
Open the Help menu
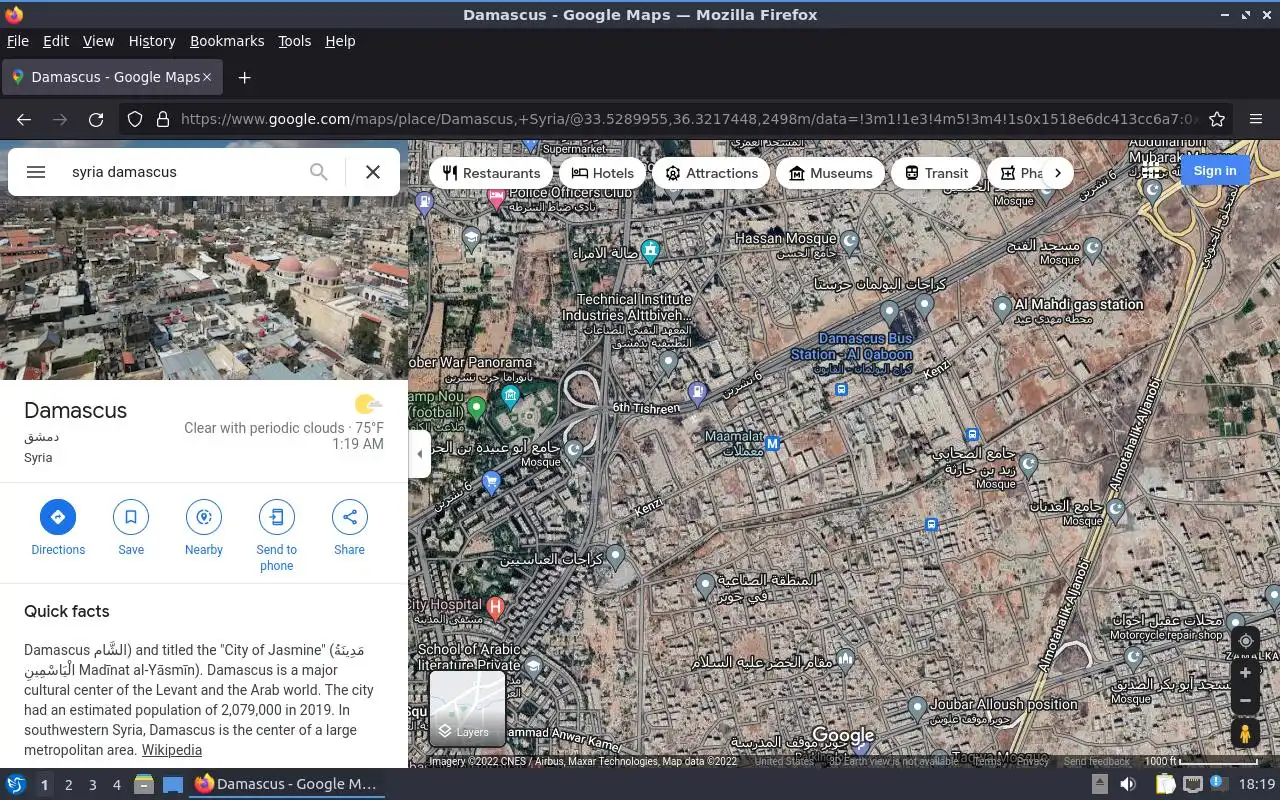[340, 41]
